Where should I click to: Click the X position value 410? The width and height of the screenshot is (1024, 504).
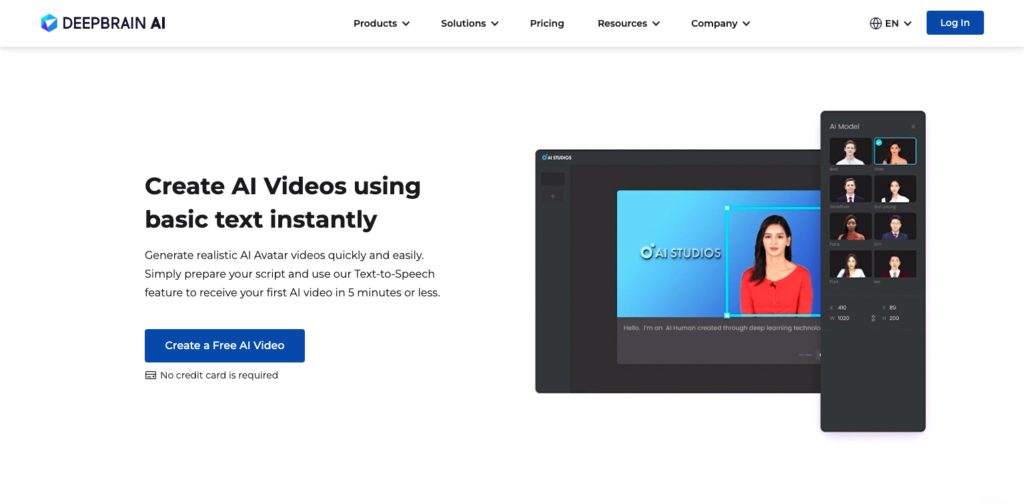[x=842, y=307]
